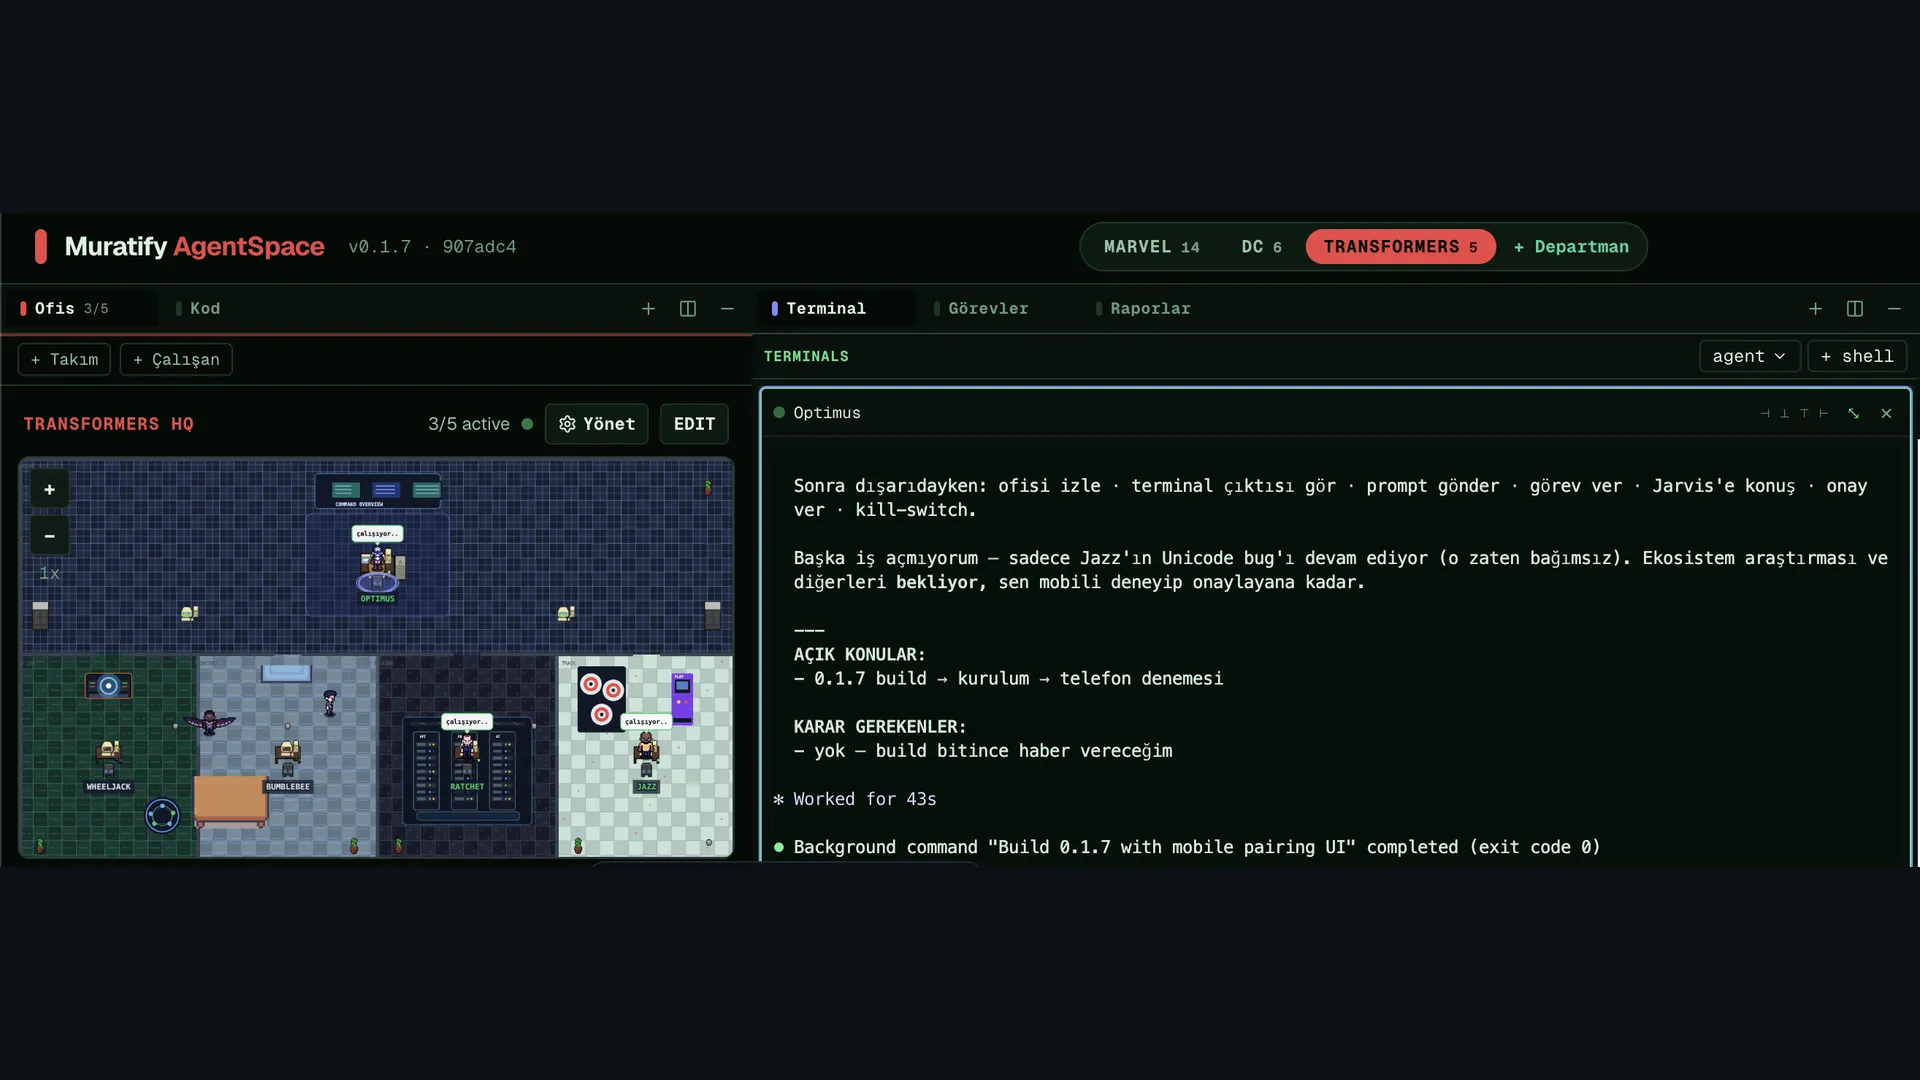
Task: Click the TRANSFORMERS HQ heading
Action: pyautogui.click(x=109, y=424)
